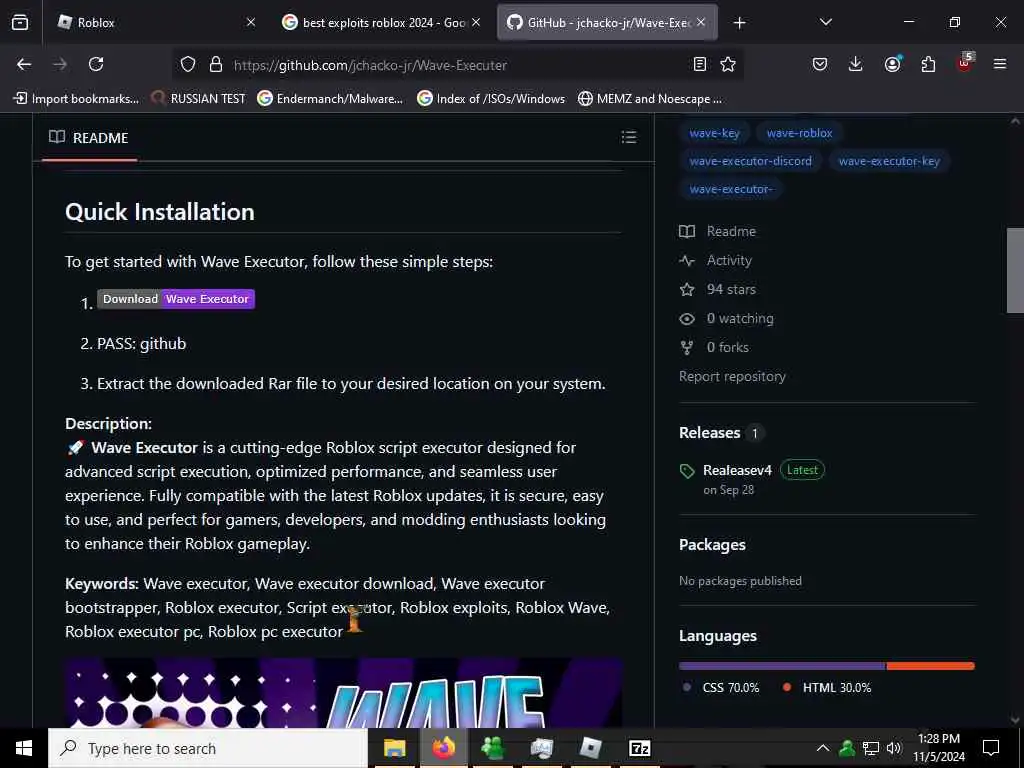Open RUSSIAN TEST bookmark
Screen dimensions: 1024x768
pos(198,99)
